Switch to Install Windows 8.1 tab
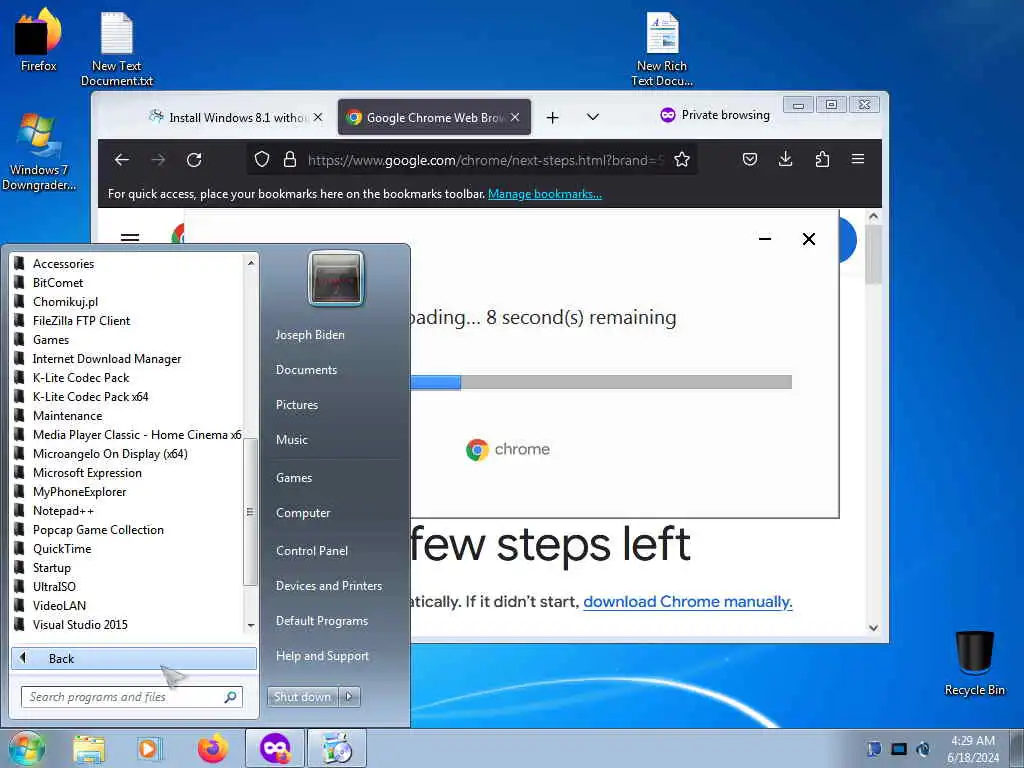1024x768 pixels. pos(236,118)
